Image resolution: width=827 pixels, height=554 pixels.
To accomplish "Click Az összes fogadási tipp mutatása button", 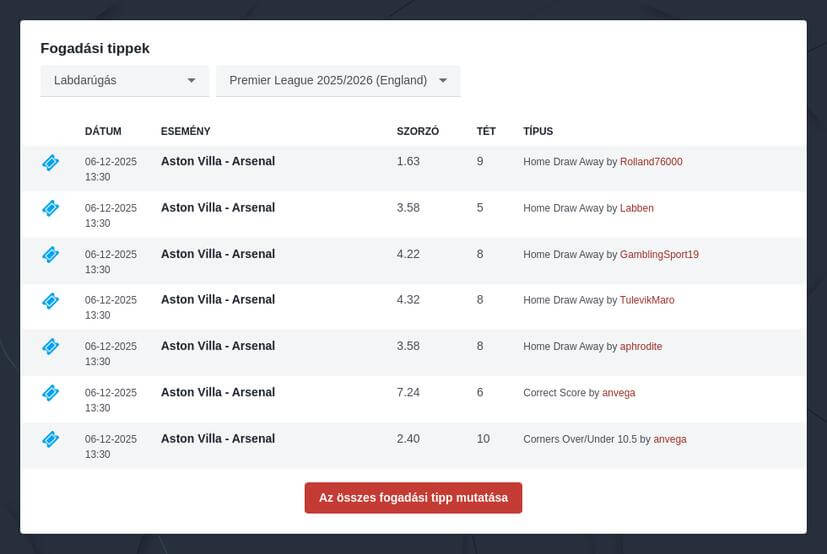I will pos(413,498).
